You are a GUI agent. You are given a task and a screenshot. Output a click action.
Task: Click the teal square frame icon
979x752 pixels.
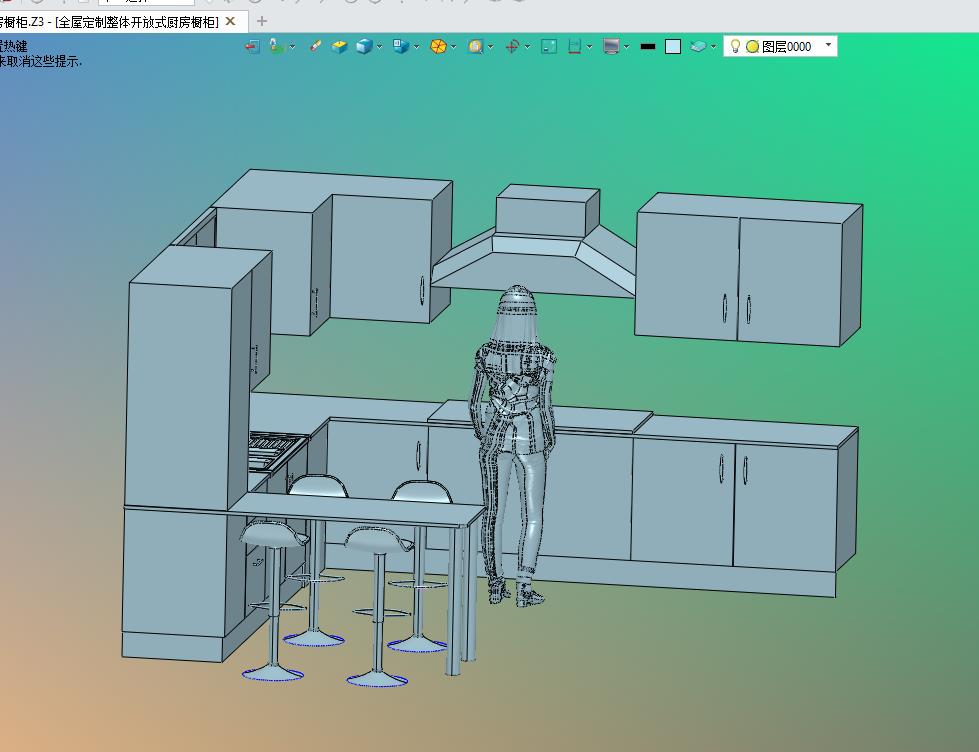(549, 46)
